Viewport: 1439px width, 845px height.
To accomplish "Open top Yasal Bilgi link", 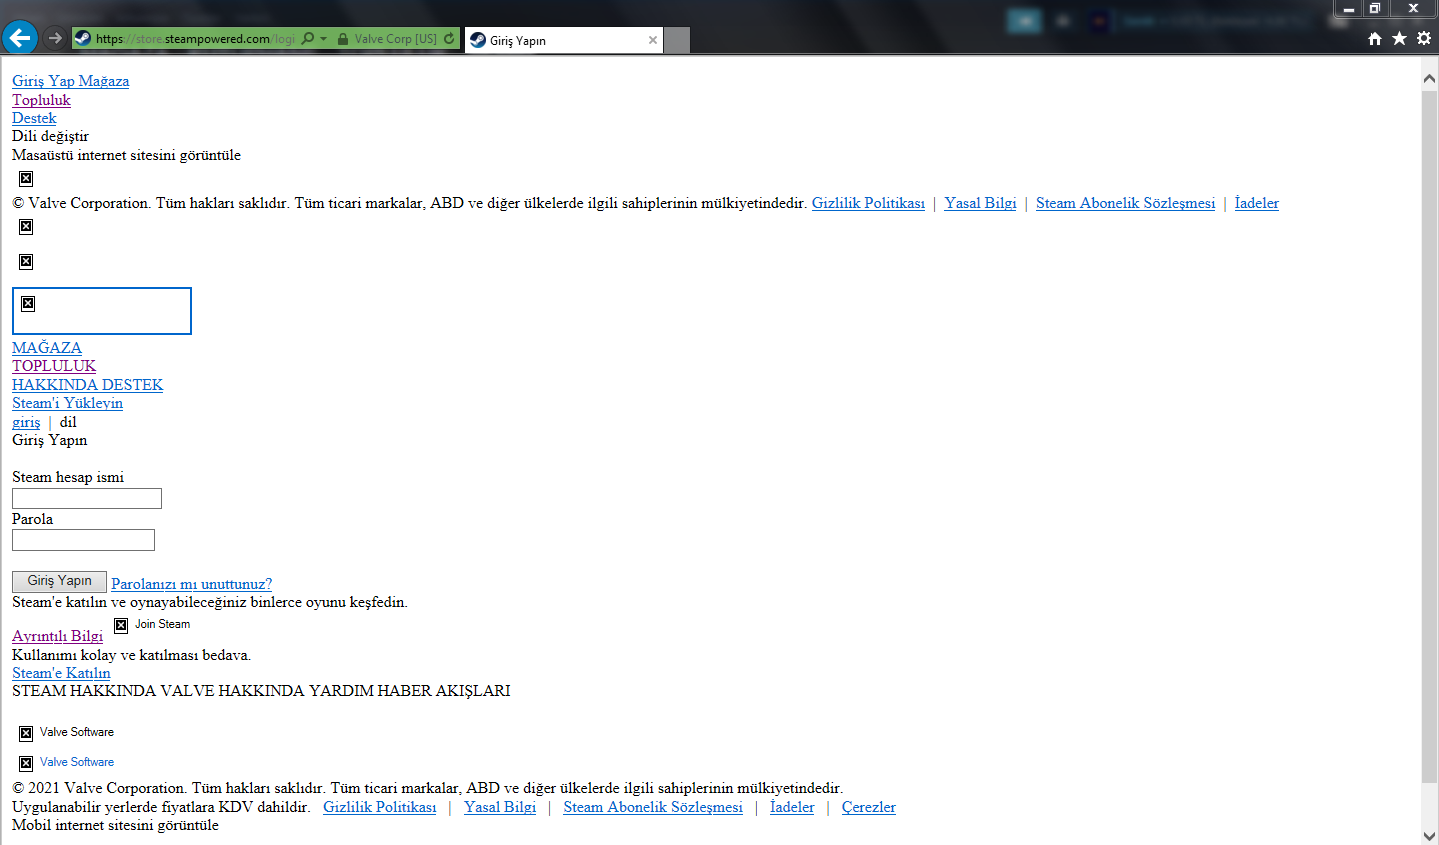I will (x=980, y=203).
